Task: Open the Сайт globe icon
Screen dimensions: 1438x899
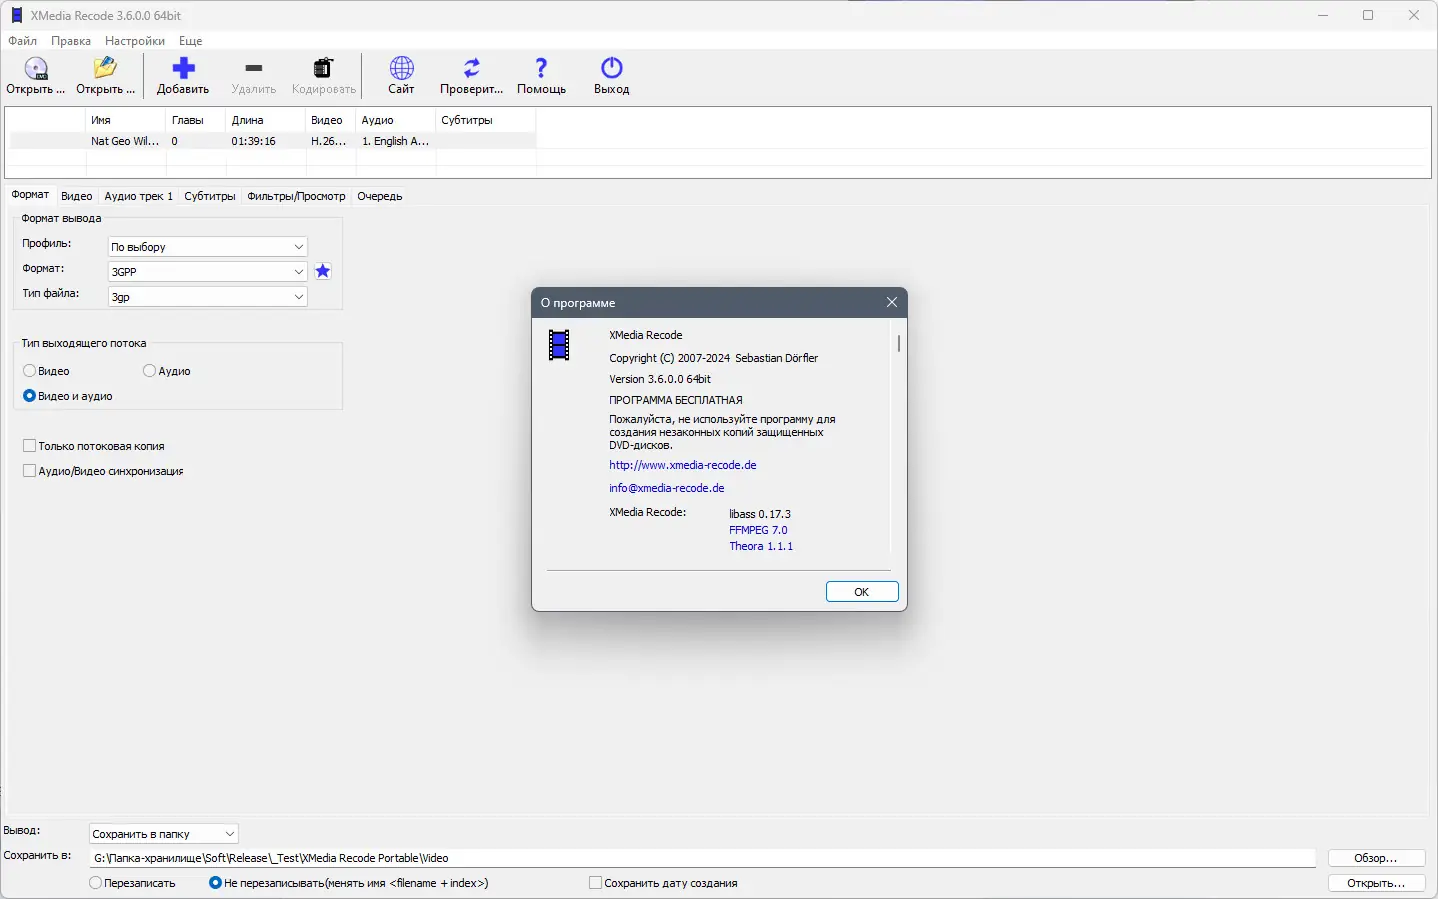Action: (x=401, y=68)
